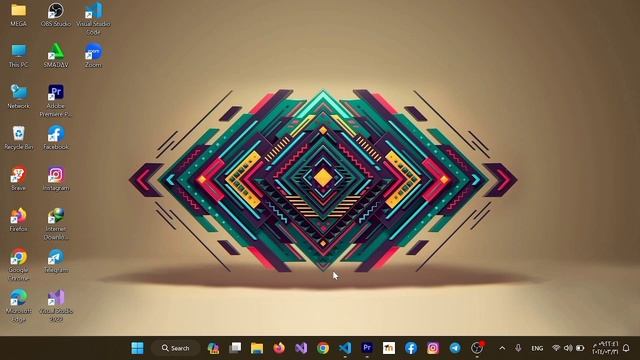This screenshot has width=640, height=360.
Task: Open Instagram from the taskbar
Action: pos(433,348)
